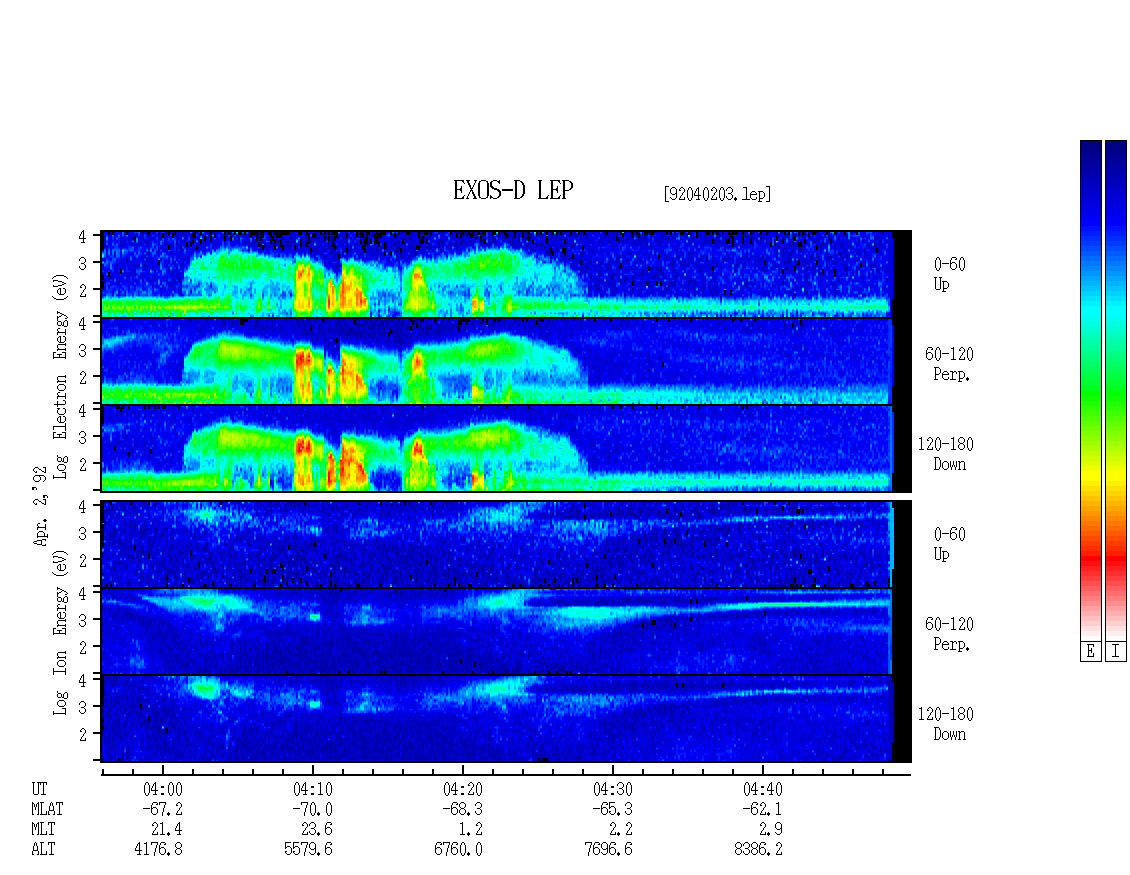
Task: Click the 04:10 UT time label
Action: click(313, 789)
